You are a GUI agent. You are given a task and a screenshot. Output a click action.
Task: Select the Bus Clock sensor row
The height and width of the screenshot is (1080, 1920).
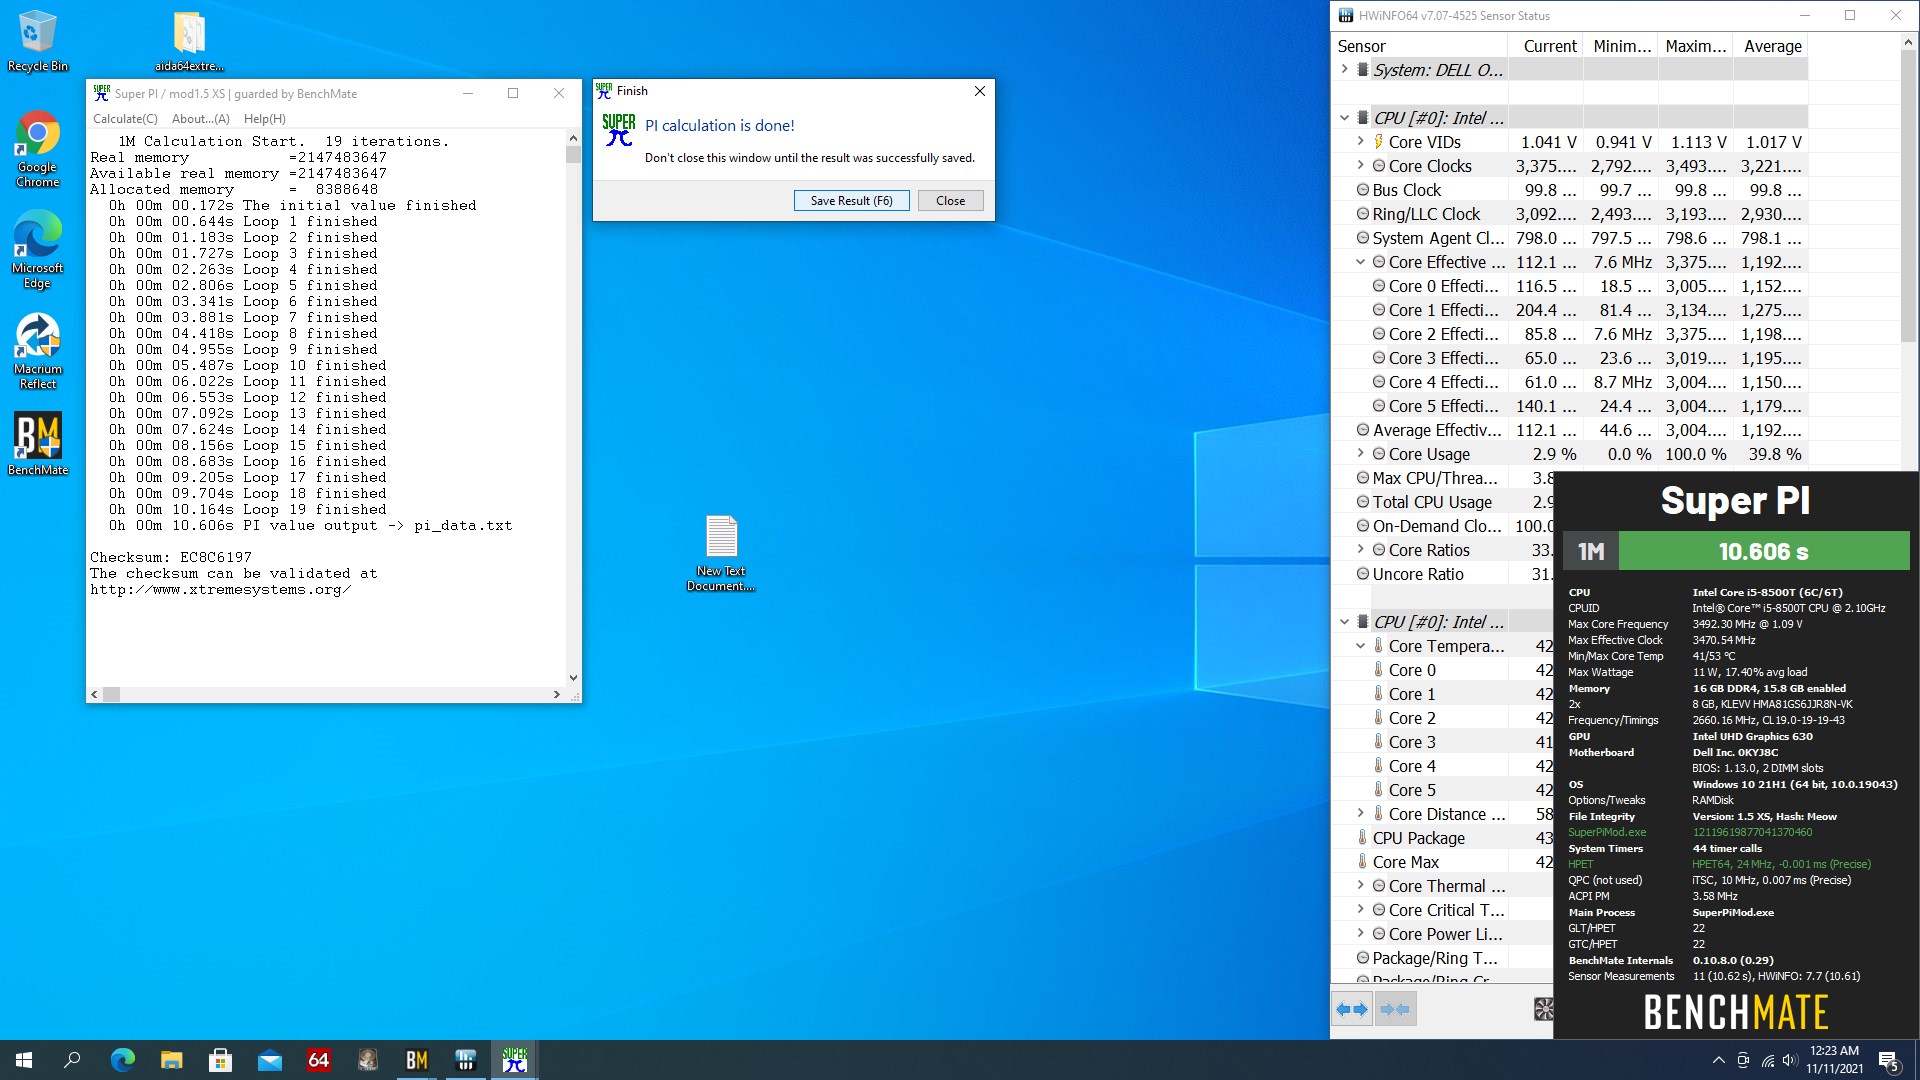pos(1569,190)
